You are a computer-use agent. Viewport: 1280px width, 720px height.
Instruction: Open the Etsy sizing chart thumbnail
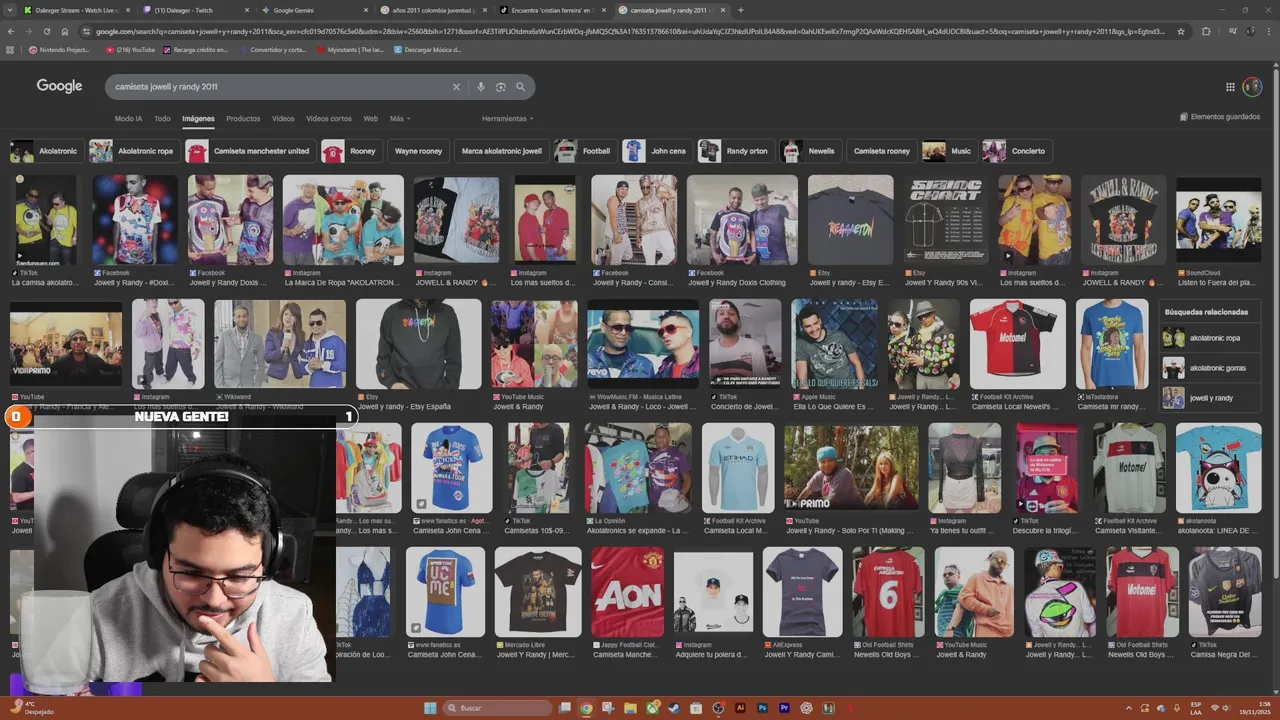[x=946, y=219]
